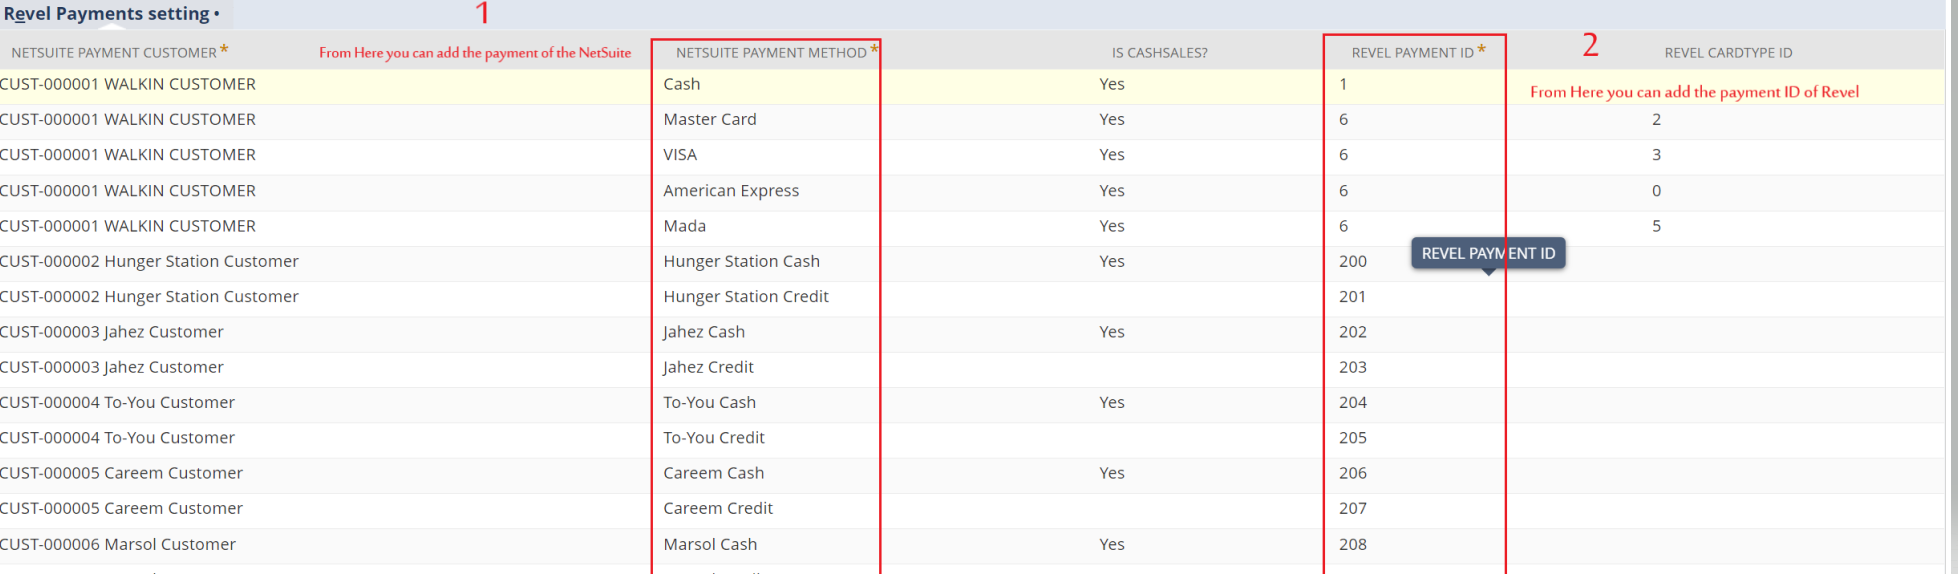The height and width of the screenshot is (574, 1958).
Task: Select the Yes cashsales value in Careem Cash row
Action: pyautogui.click(x=1112, y=473)
